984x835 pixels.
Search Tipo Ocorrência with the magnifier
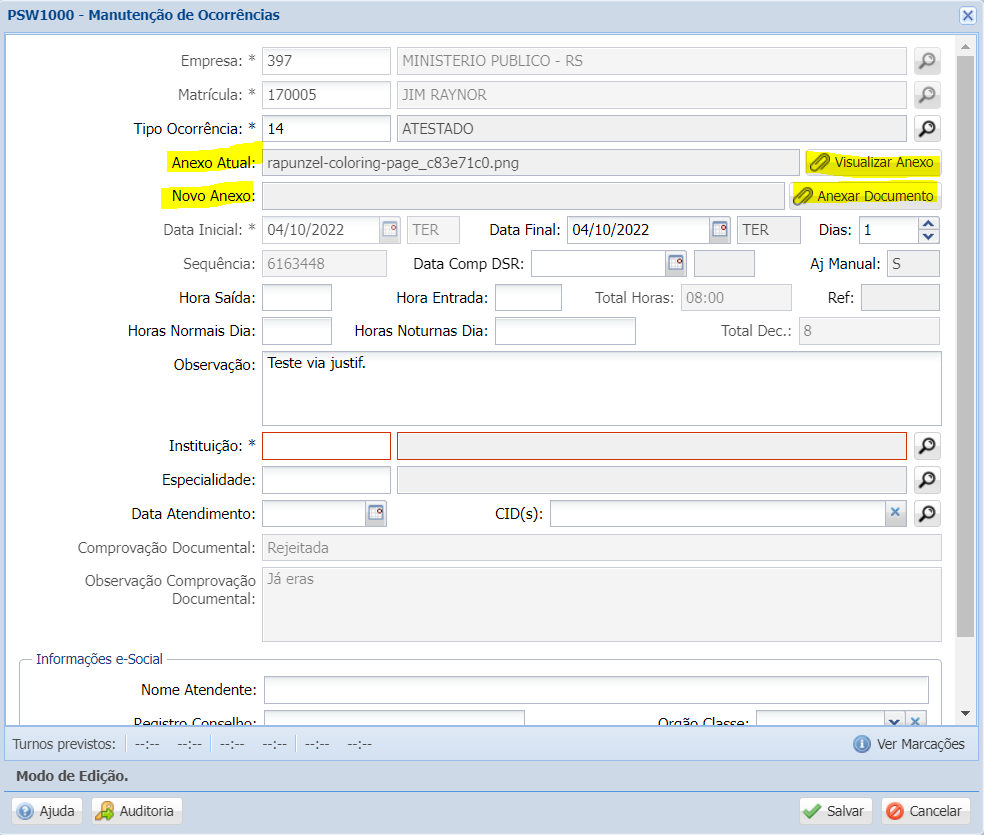click(x=926, y=129)
